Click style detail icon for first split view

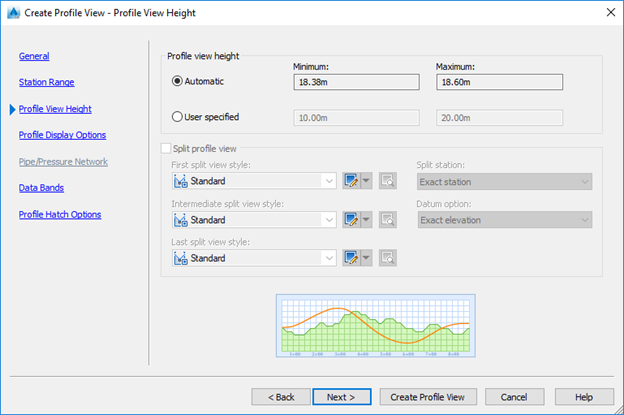(x=388, y=181)
